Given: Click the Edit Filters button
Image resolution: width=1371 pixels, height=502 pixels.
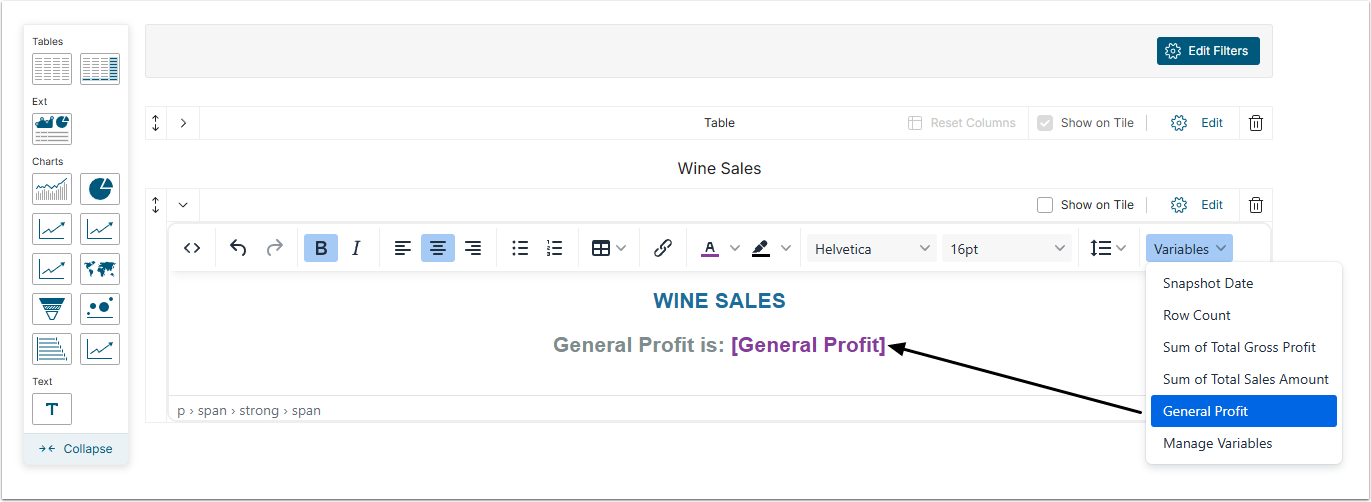Looking at the screenshot, I should (1208, 51).
